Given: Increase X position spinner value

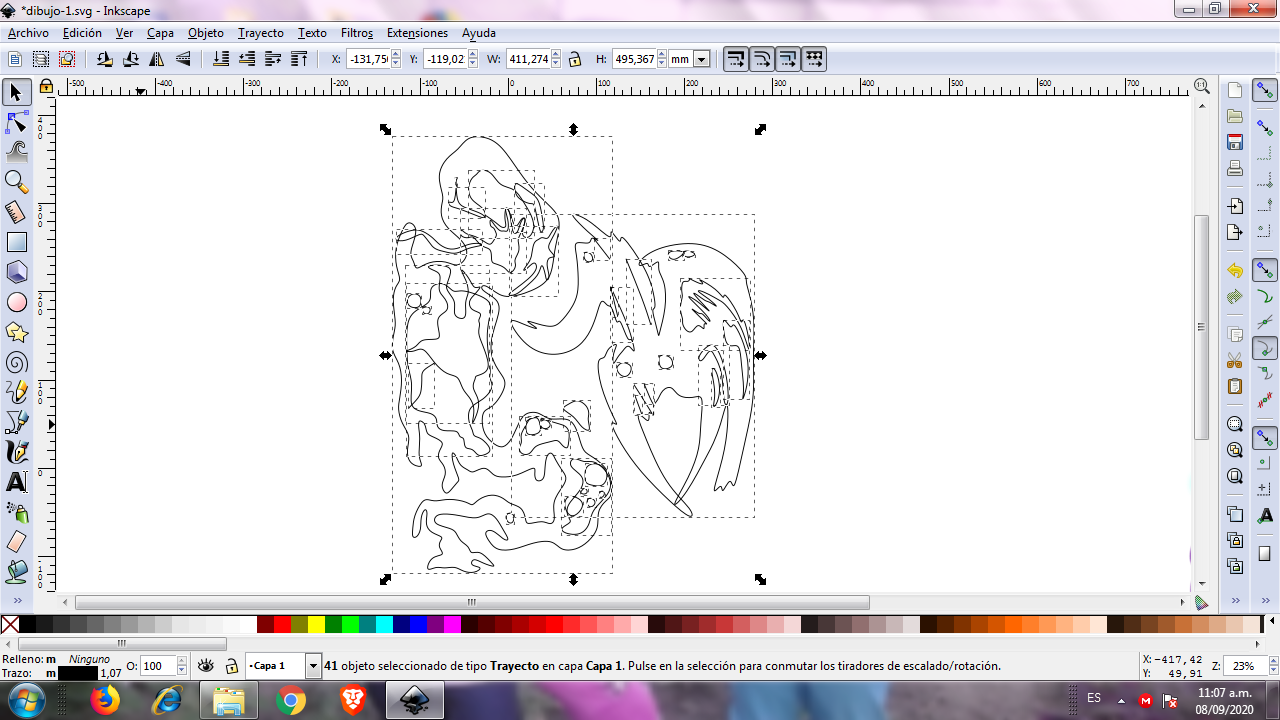Looking at the screenshot, I should coord(395,55).
